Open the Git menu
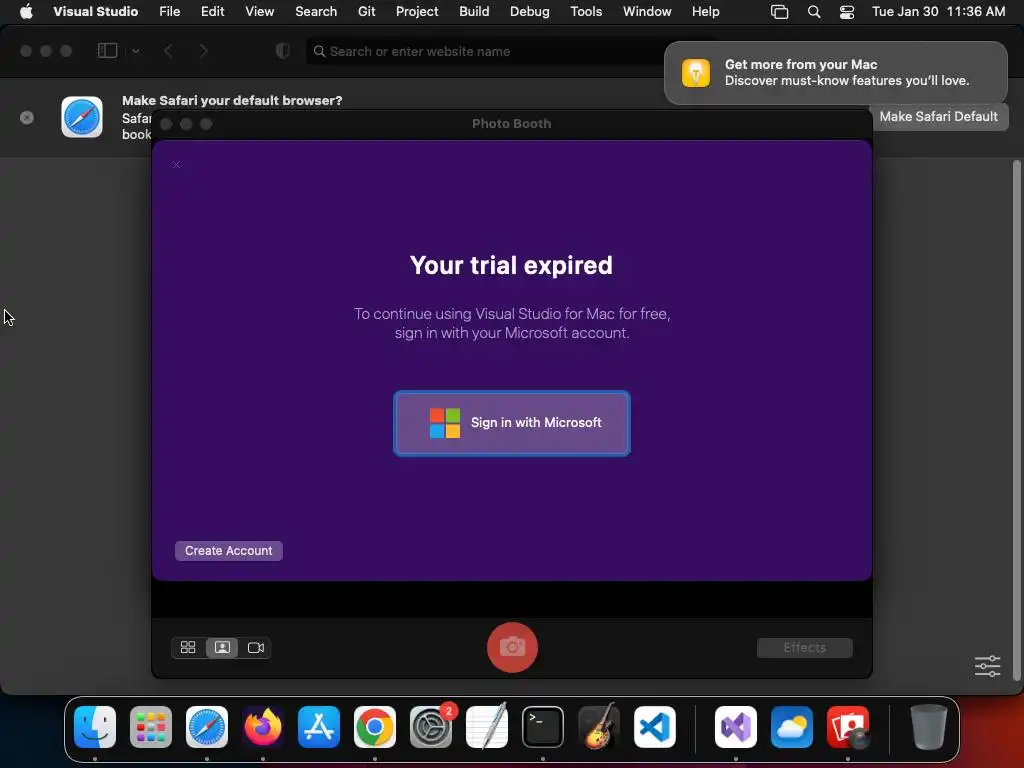The image size is (1024, 768). tap(366, 12)
